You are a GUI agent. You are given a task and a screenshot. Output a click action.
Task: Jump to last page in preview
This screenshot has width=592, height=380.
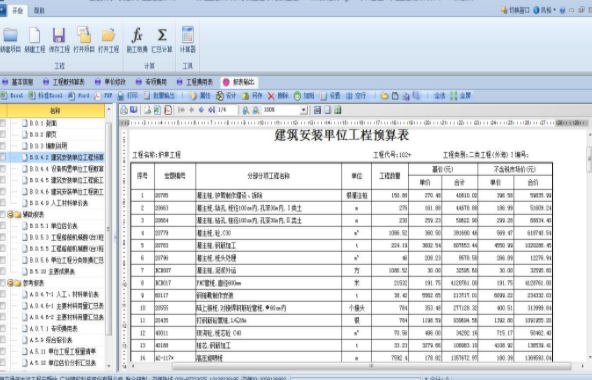coord(212,110)
